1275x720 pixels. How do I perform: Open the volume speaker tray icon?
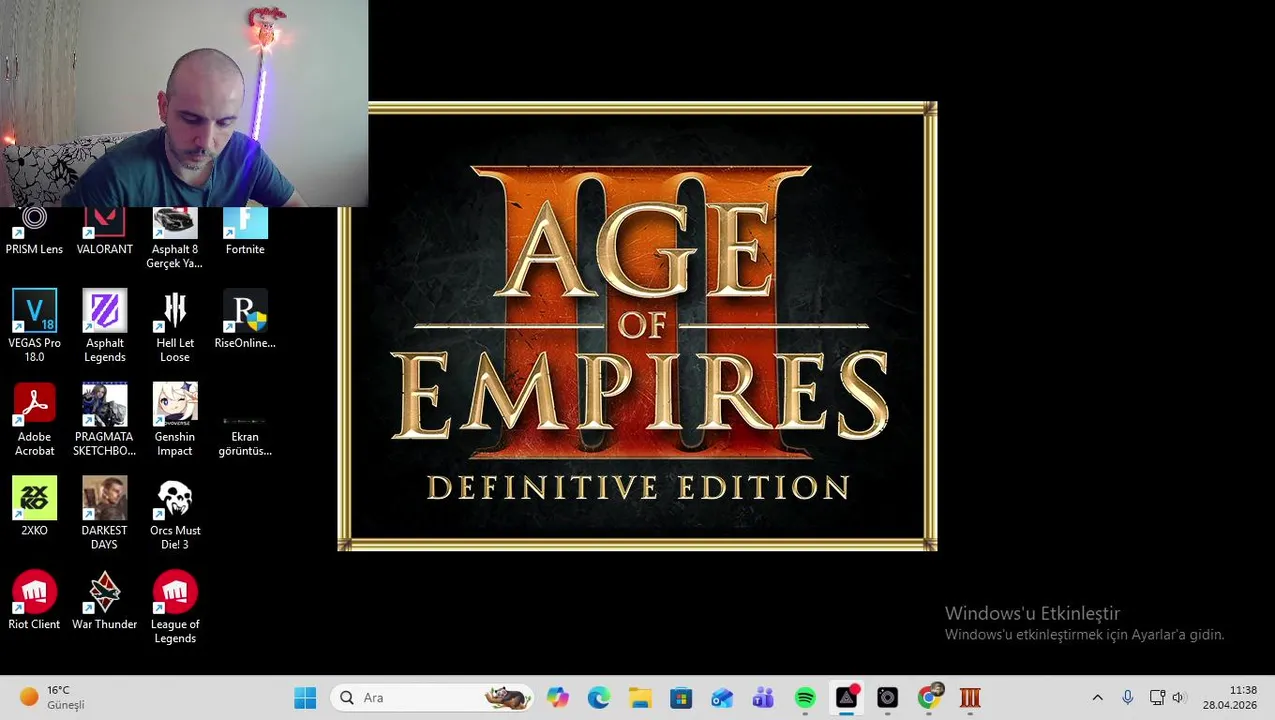pyautogui.click(x=1178, y=698)
